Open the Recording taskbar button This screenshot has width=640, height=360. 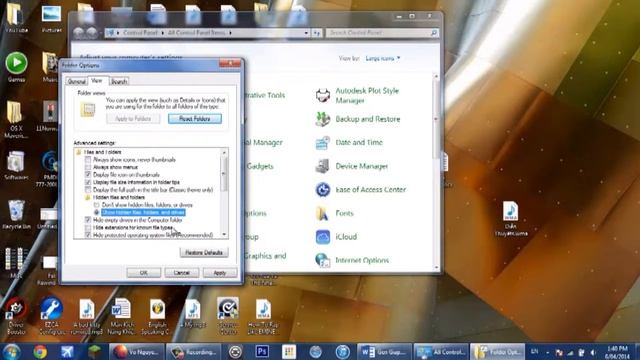click(193, 351)
